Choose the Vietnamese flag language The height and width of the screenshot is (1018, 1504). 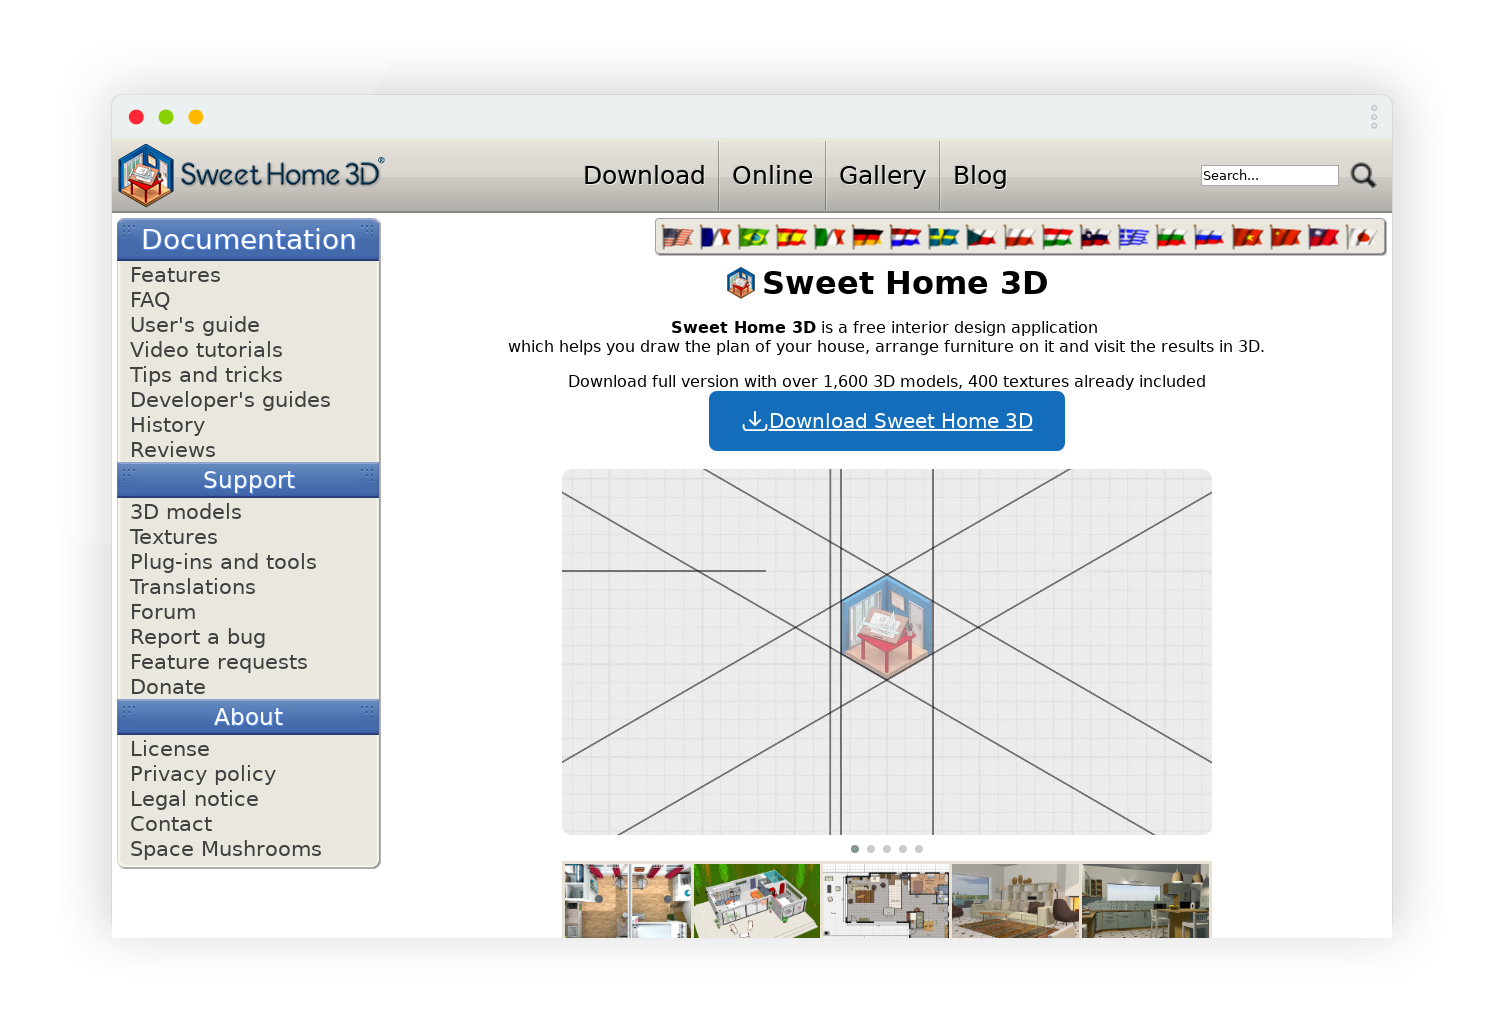point(1247,237)
